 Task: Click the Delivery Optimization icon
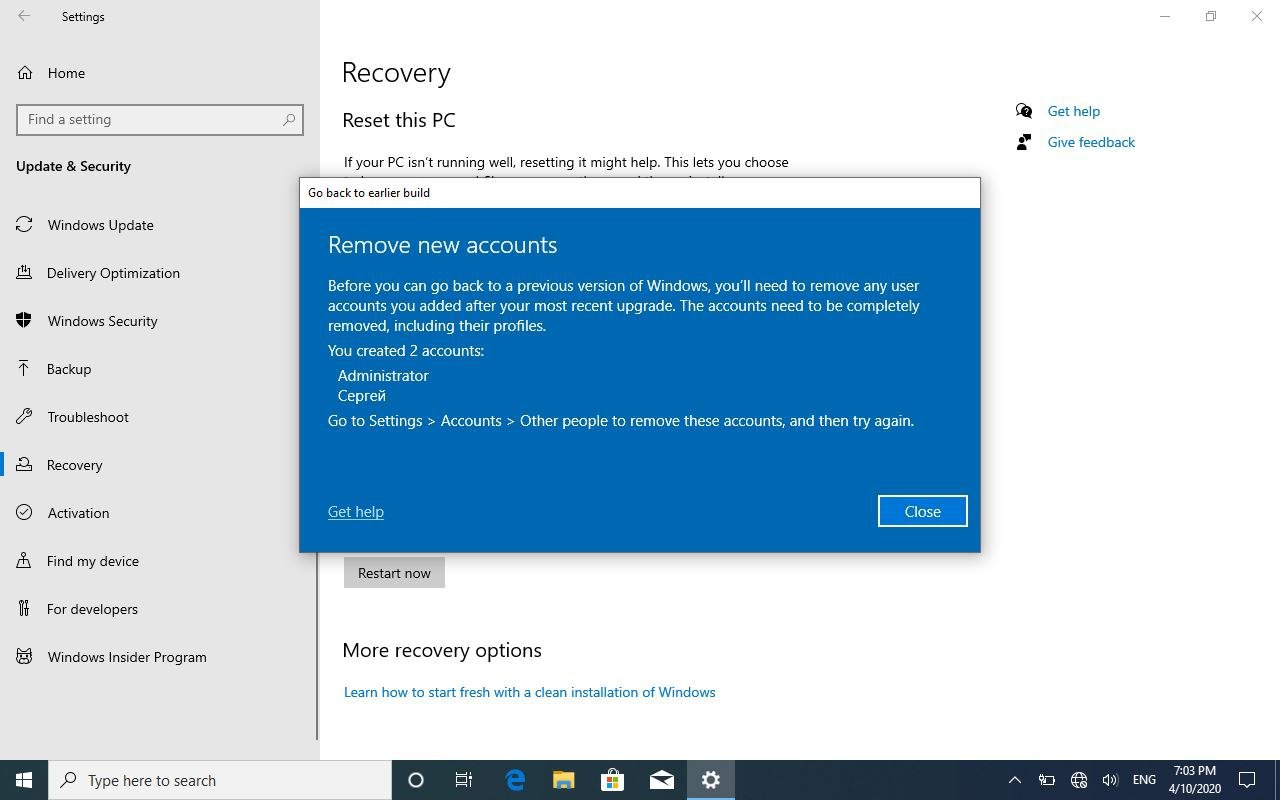coord(24,273)
